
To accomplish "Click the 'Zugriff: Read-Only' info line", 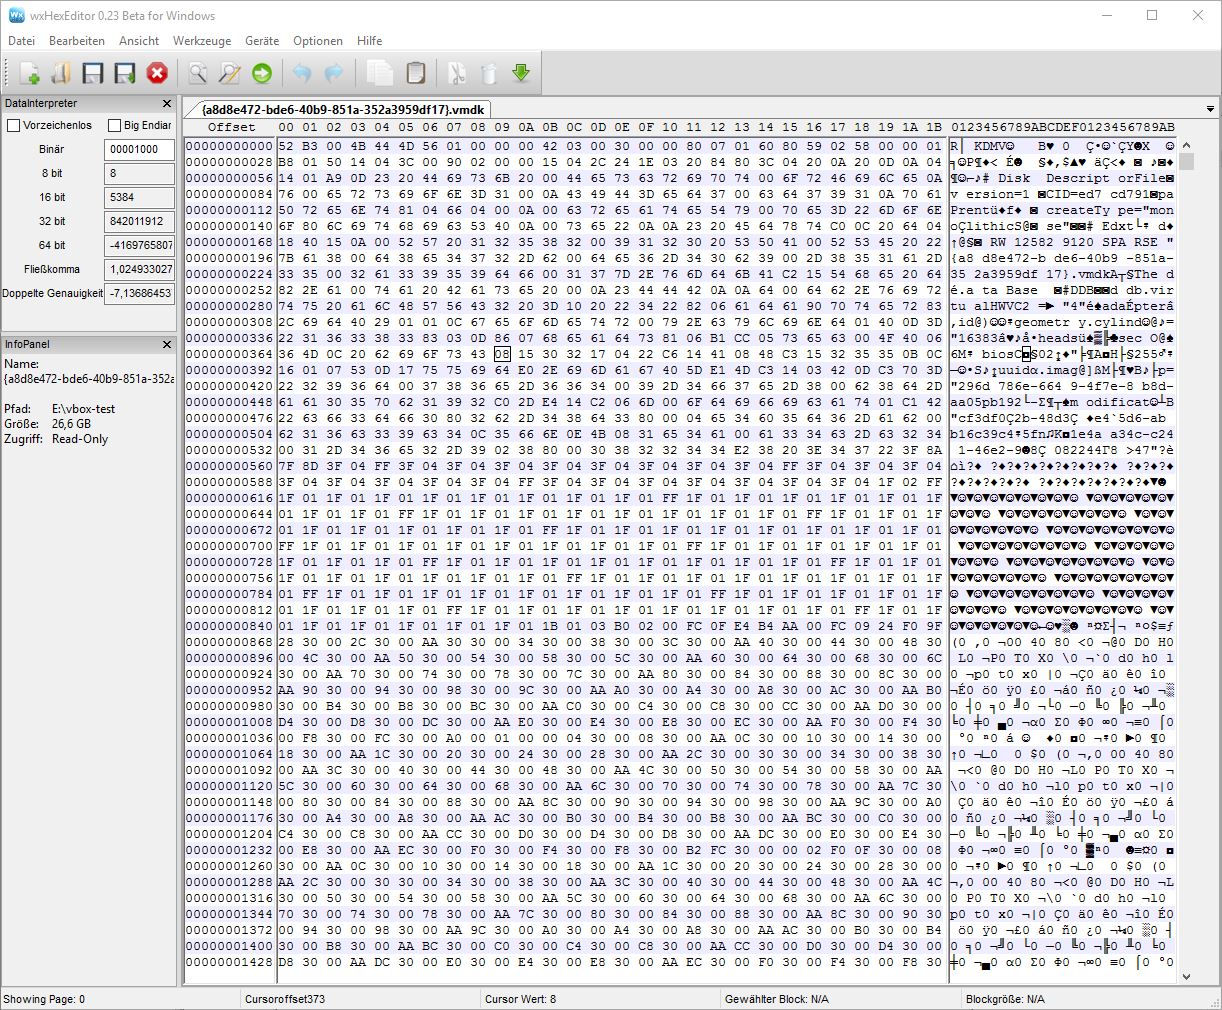I will pos(56,439).
